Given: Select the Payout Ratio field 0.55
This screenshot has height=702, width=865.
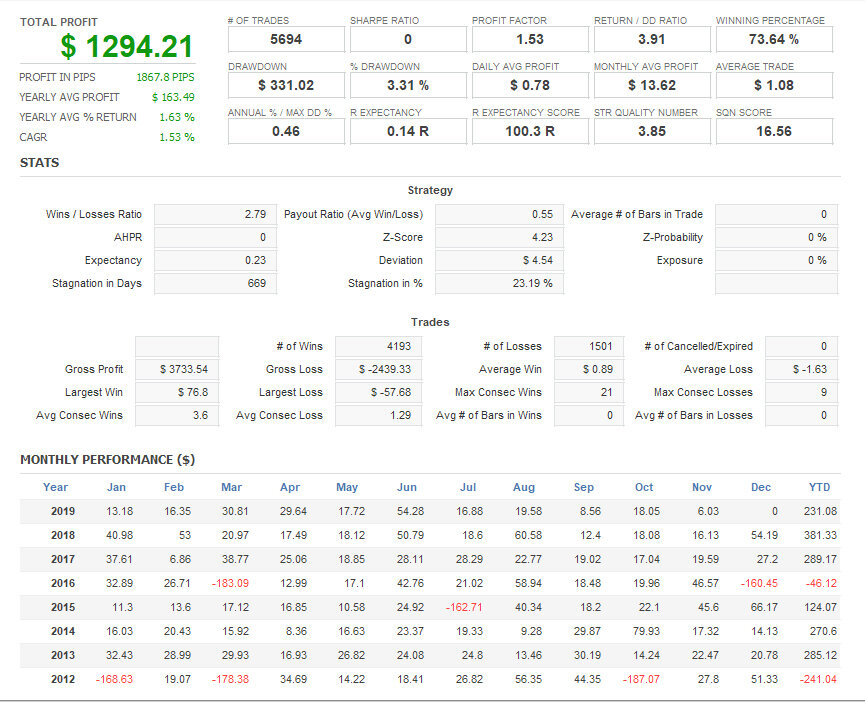Looking at the screenshot, I should (x=499, y=215).
